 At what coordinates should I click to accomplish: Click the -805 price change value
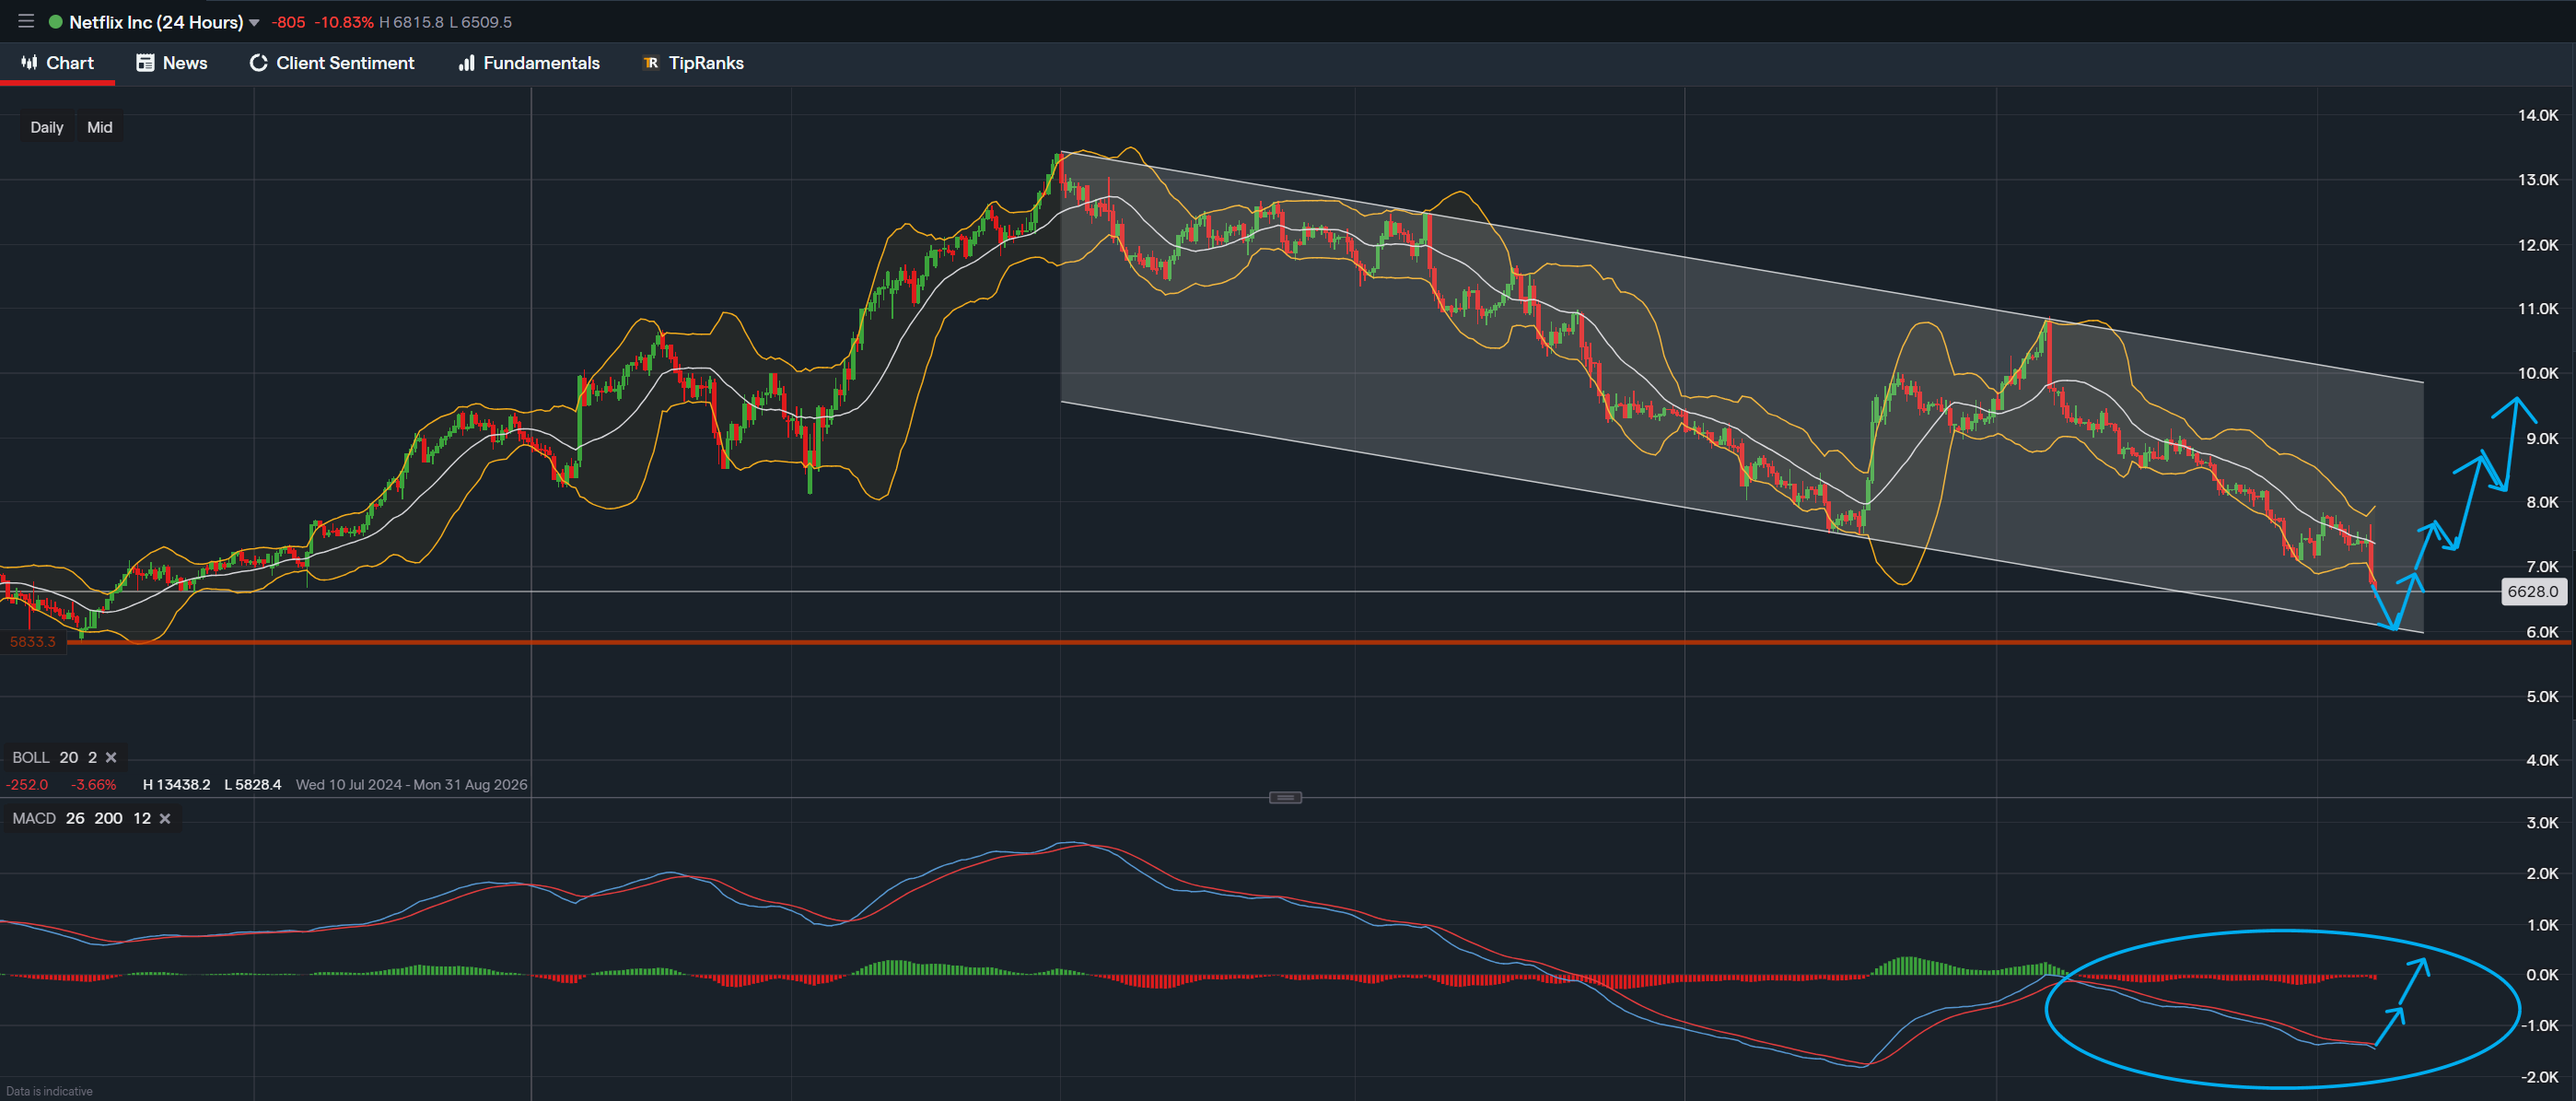coord(288,22)
